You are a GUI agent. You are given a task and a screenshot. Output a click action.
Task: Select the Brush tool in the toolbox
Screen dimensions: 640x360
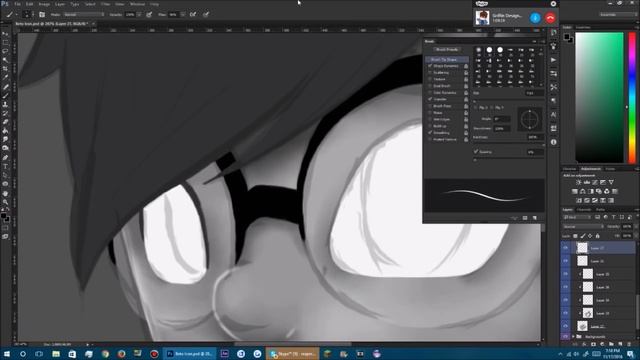5,96
